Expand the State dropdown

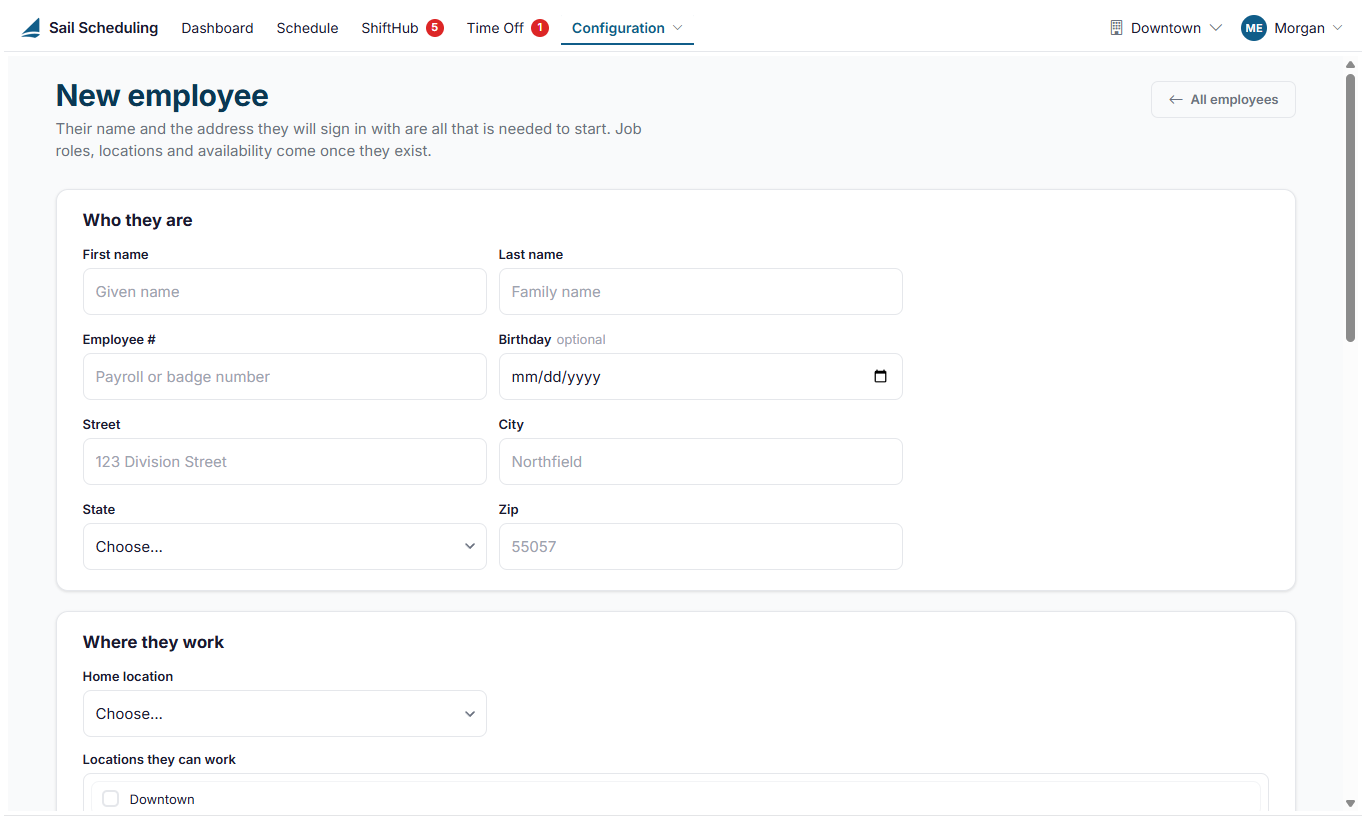pos(285,547)
